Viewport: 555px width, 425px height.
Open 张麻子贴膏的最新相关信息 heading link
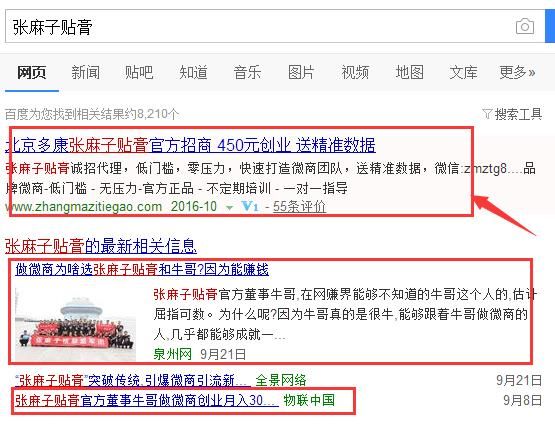click(x=101, y=246)
